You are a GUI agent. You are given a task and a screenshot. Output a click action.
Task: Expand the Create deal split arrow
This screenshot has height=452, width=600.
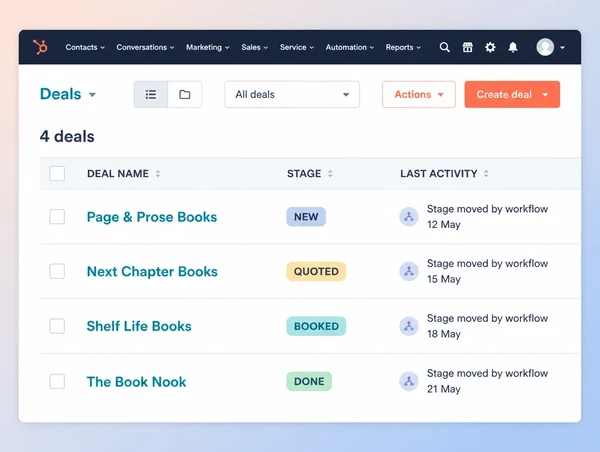tap(545, 95)
